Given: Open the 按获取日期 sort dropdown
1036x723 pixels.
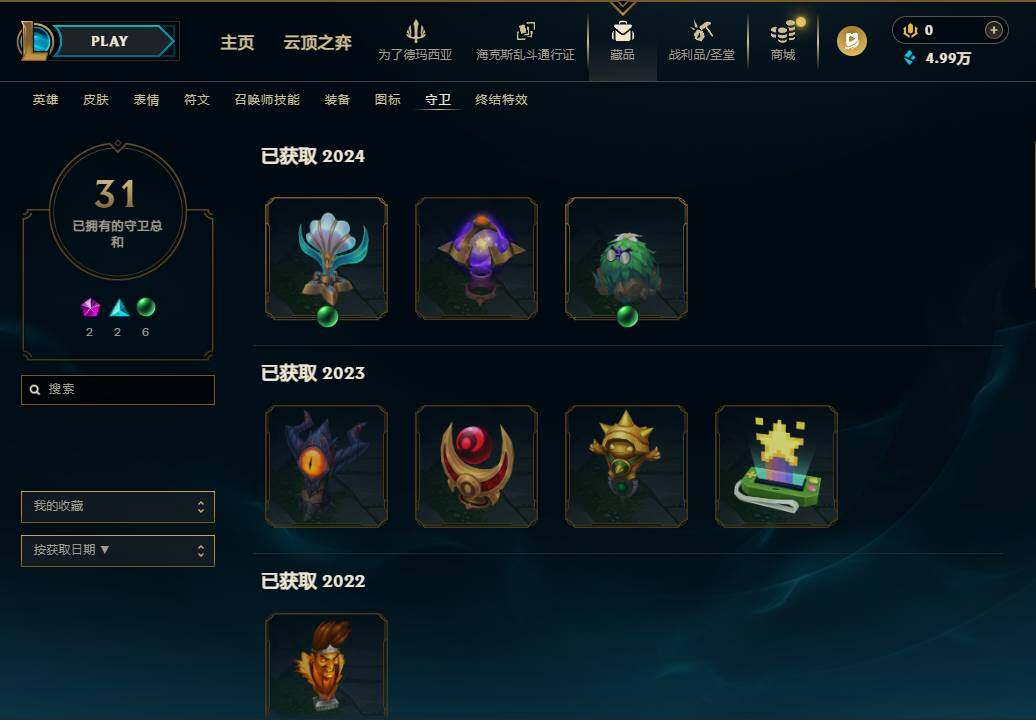Looking at the screenshot, I should 118,551.
